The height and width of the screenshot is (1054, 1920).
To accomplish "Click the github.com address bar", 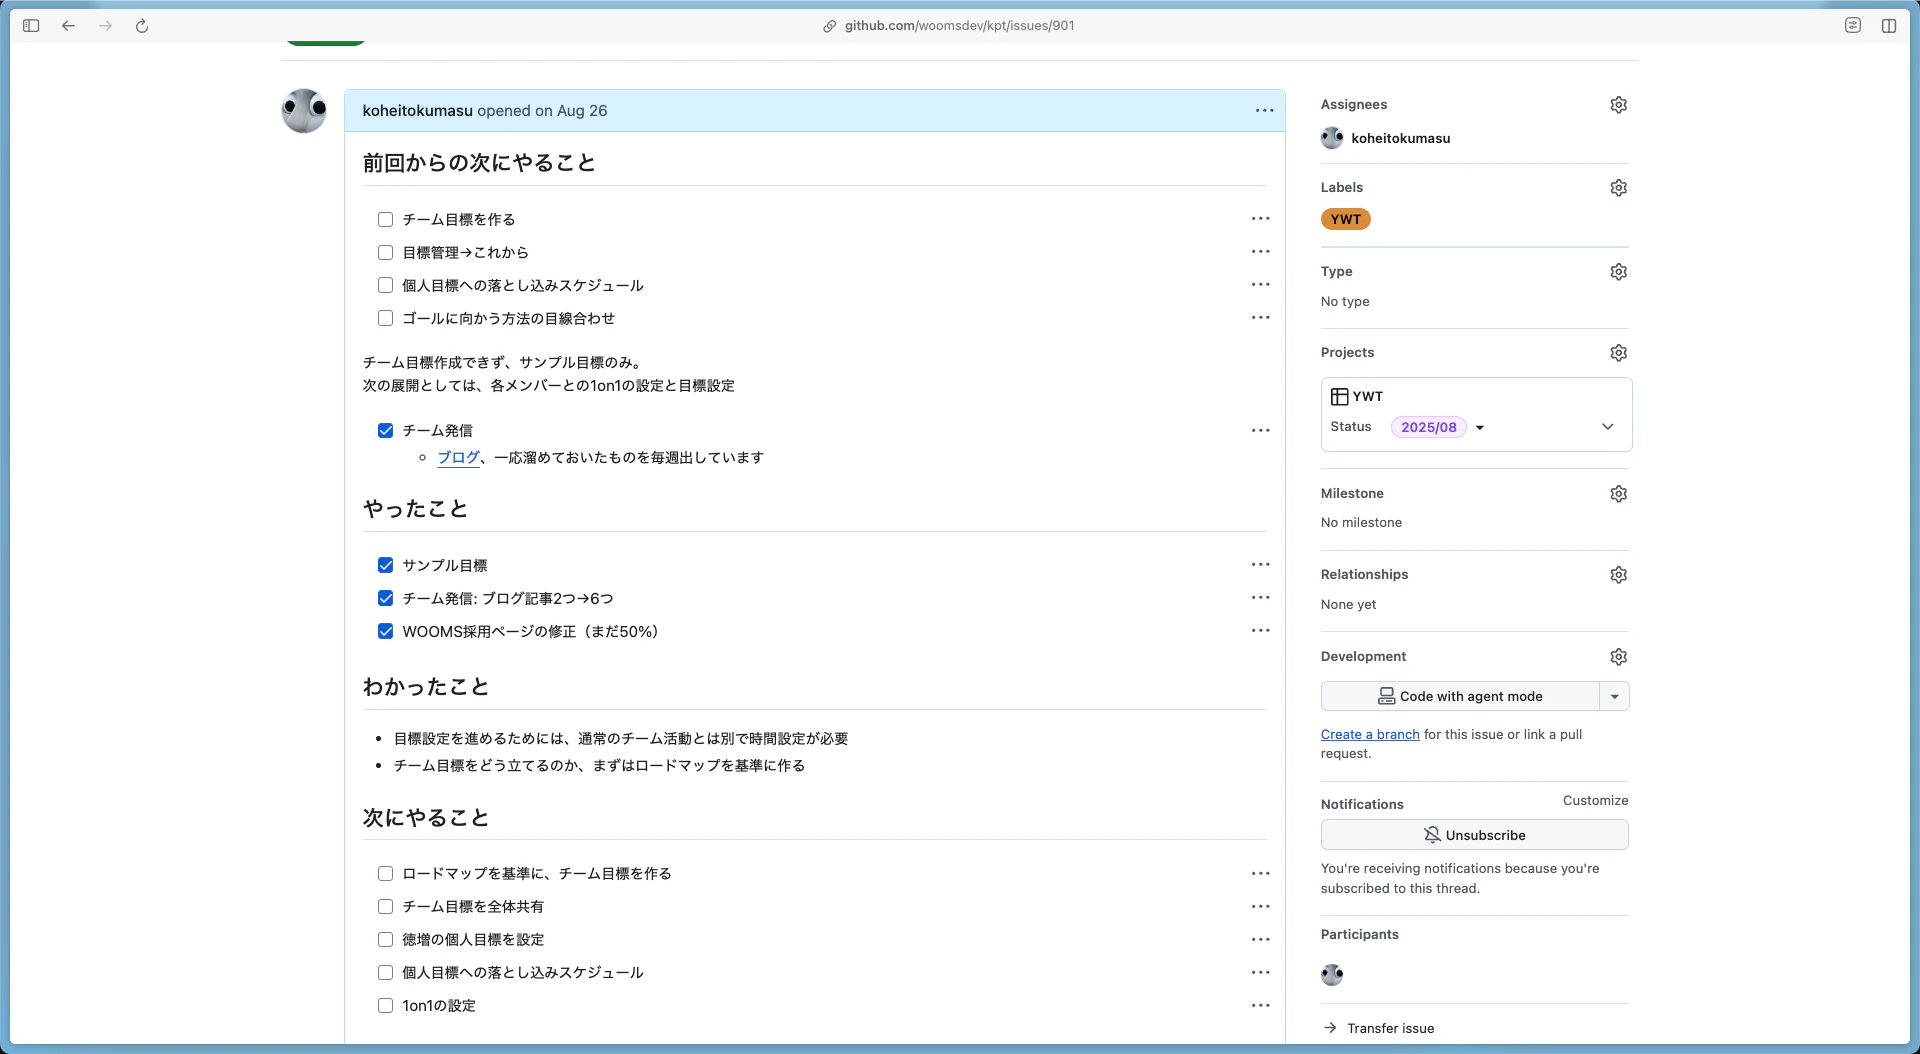I will pos(958,26).
